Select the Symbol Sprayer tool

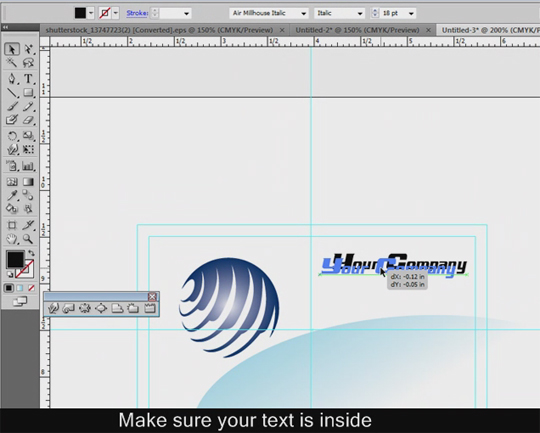(12, 166)
